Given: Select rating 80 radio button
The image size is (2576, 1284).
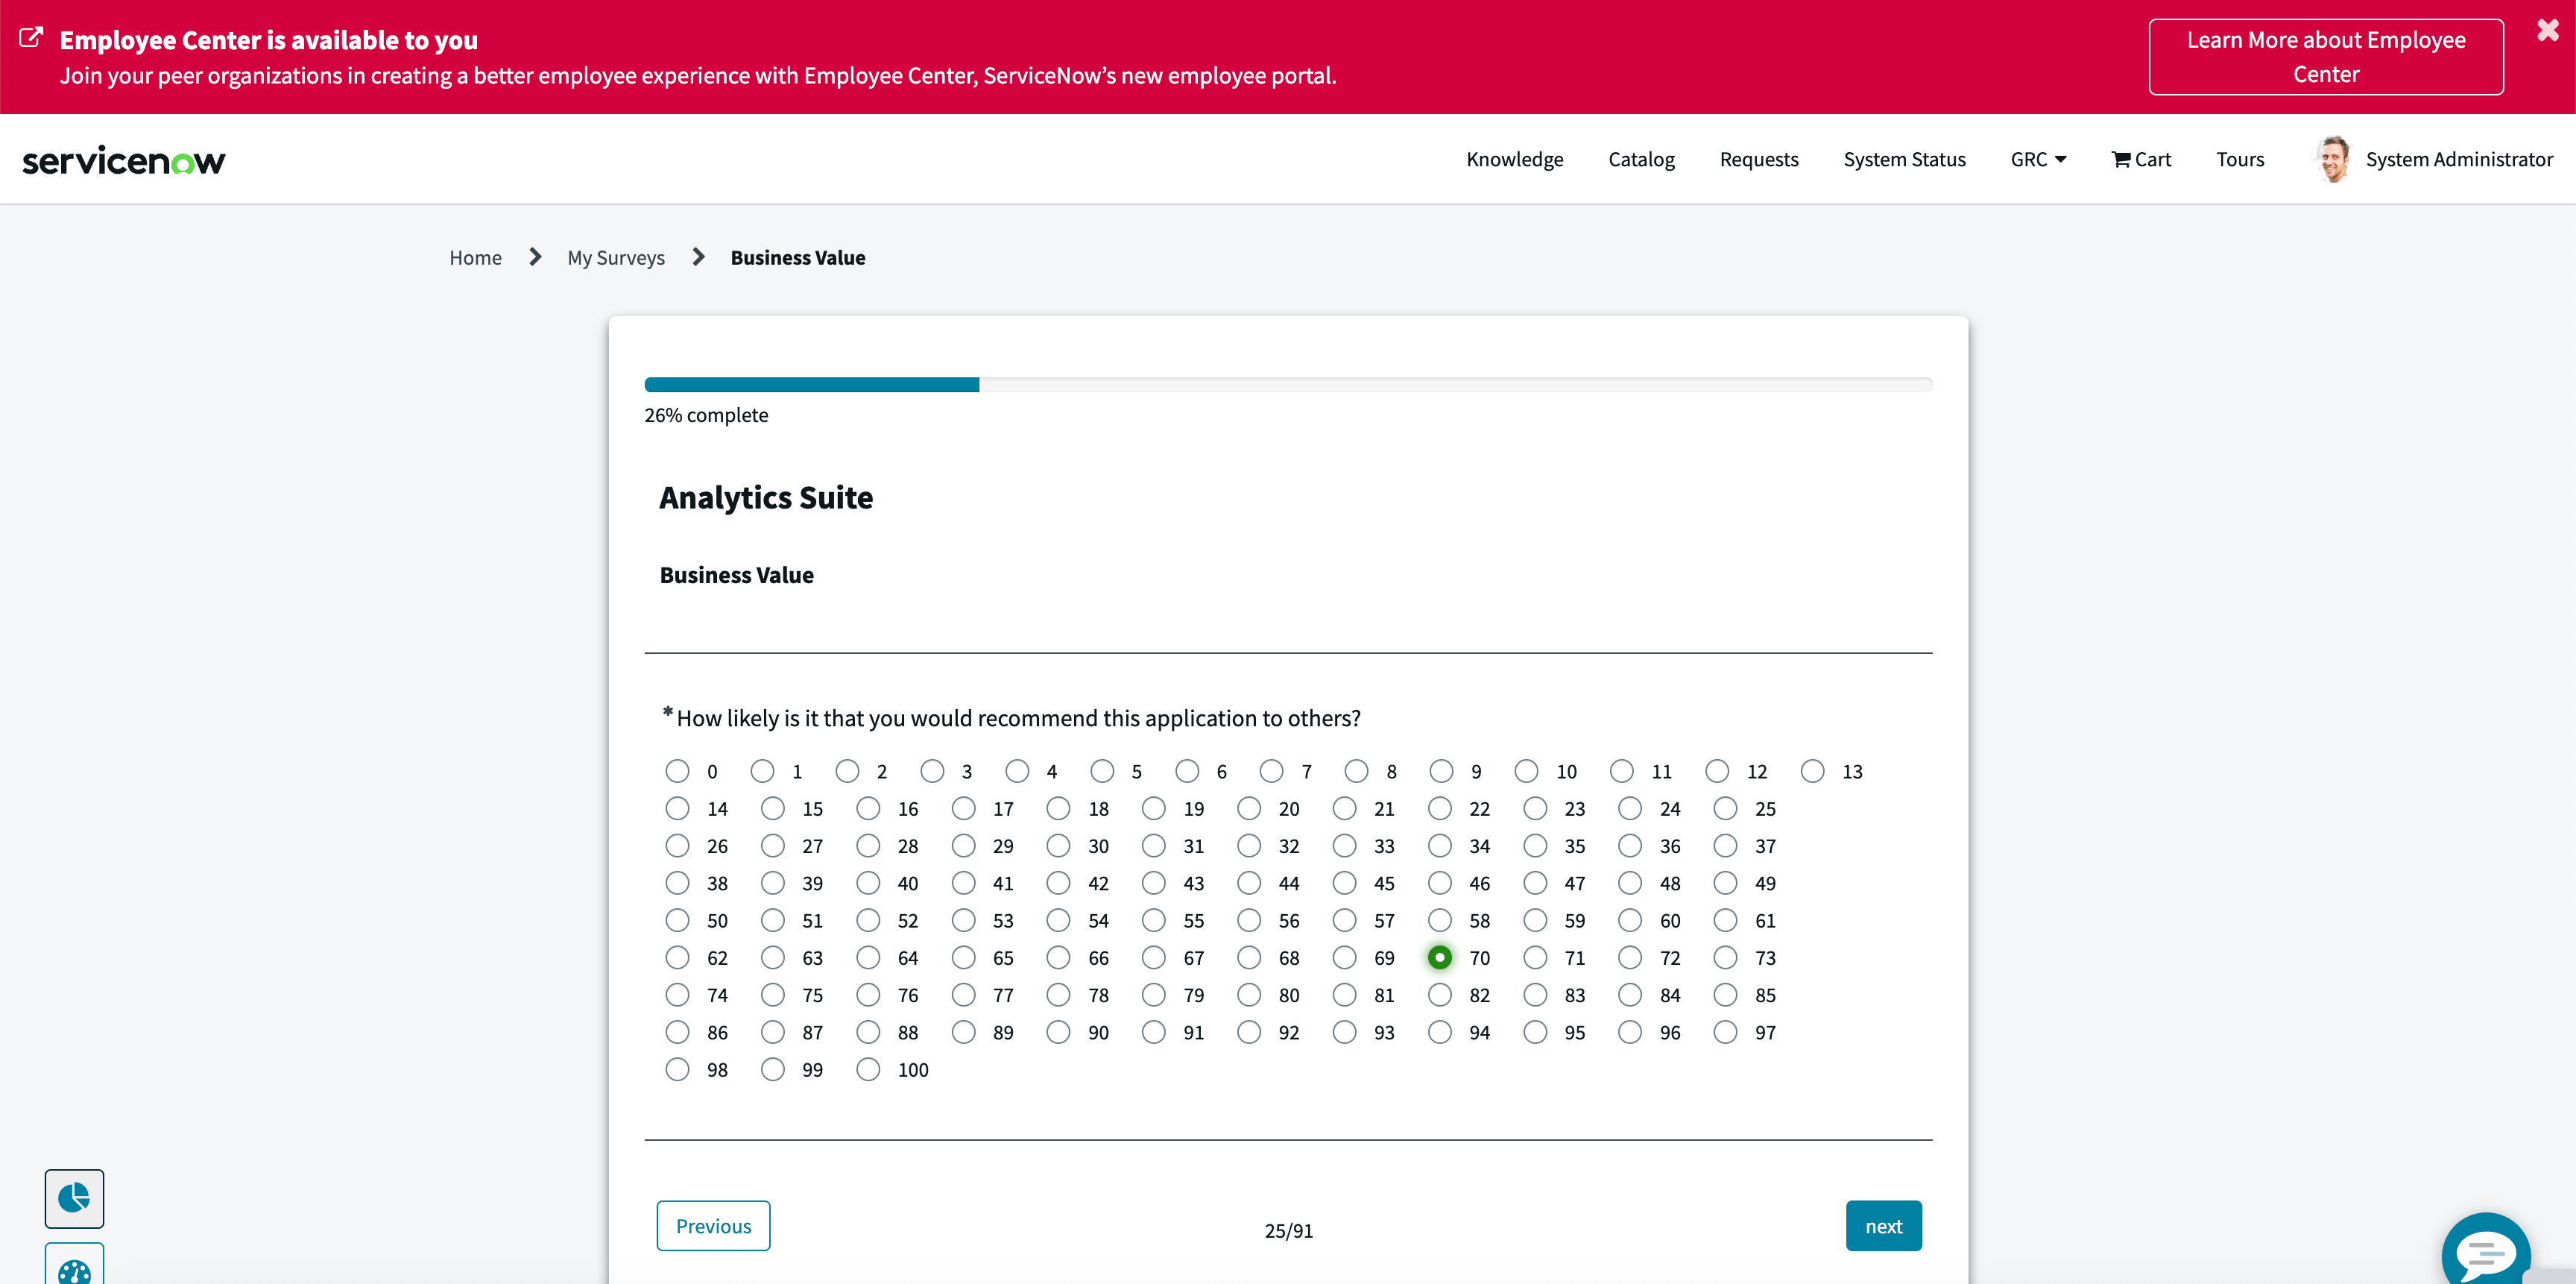Looking at the screenshot, I should click(x=1249, y=994).
